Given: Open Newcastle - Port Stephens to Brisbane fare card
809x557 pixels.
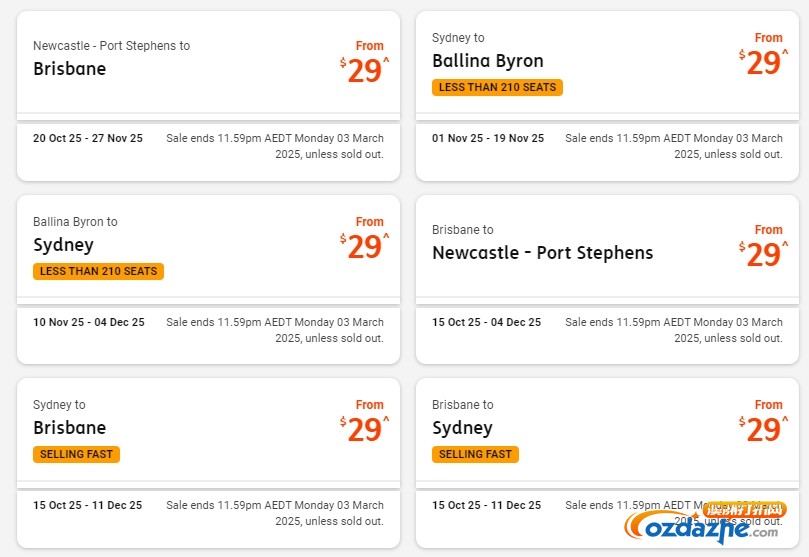Looking at the screenshot, I should coord(208,96).
